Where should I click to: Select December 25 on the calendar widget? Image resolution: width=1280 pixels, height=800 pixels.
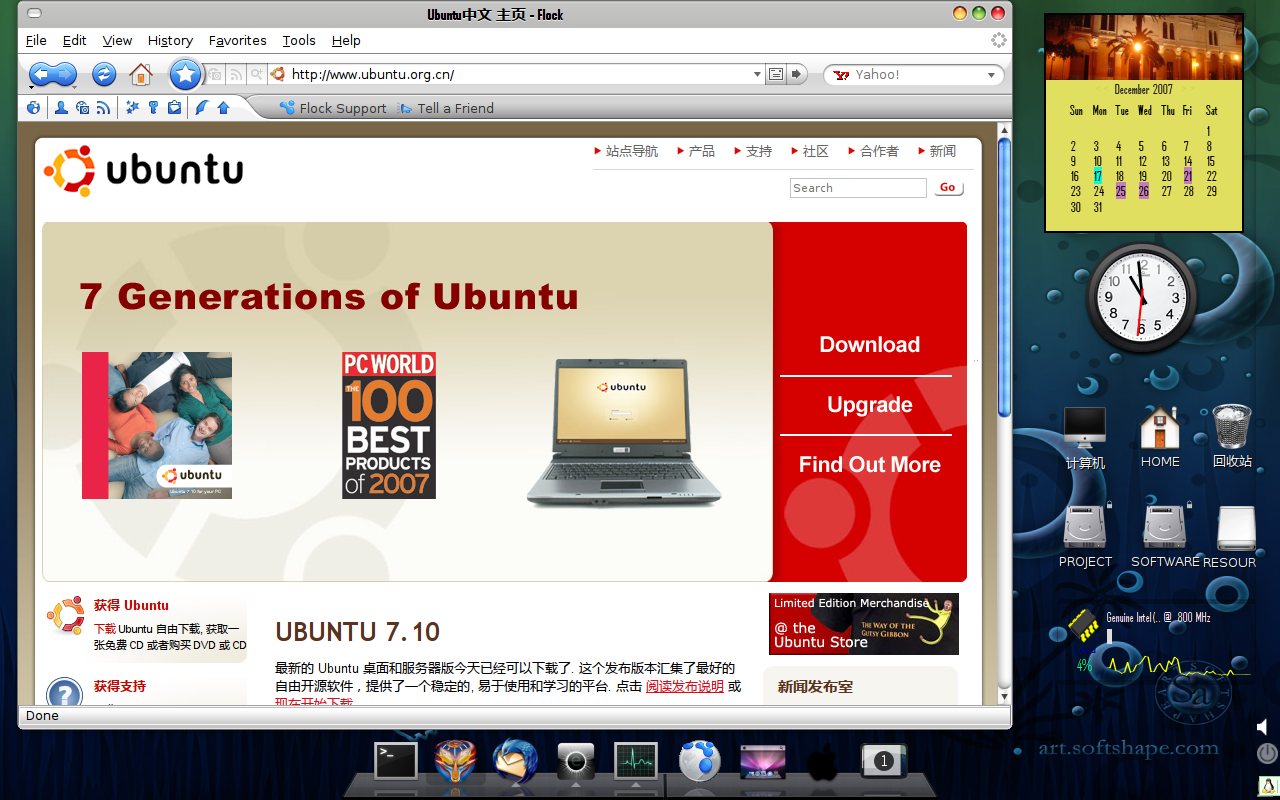(1121, 191)
